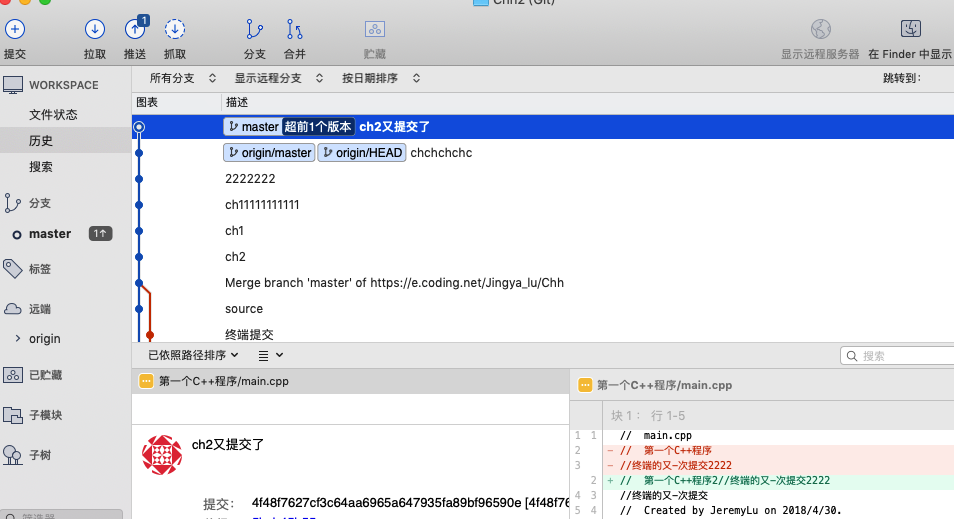954x519 pixels.
Task: Click the 描述 column header
Action: click(x=588, y=102)
